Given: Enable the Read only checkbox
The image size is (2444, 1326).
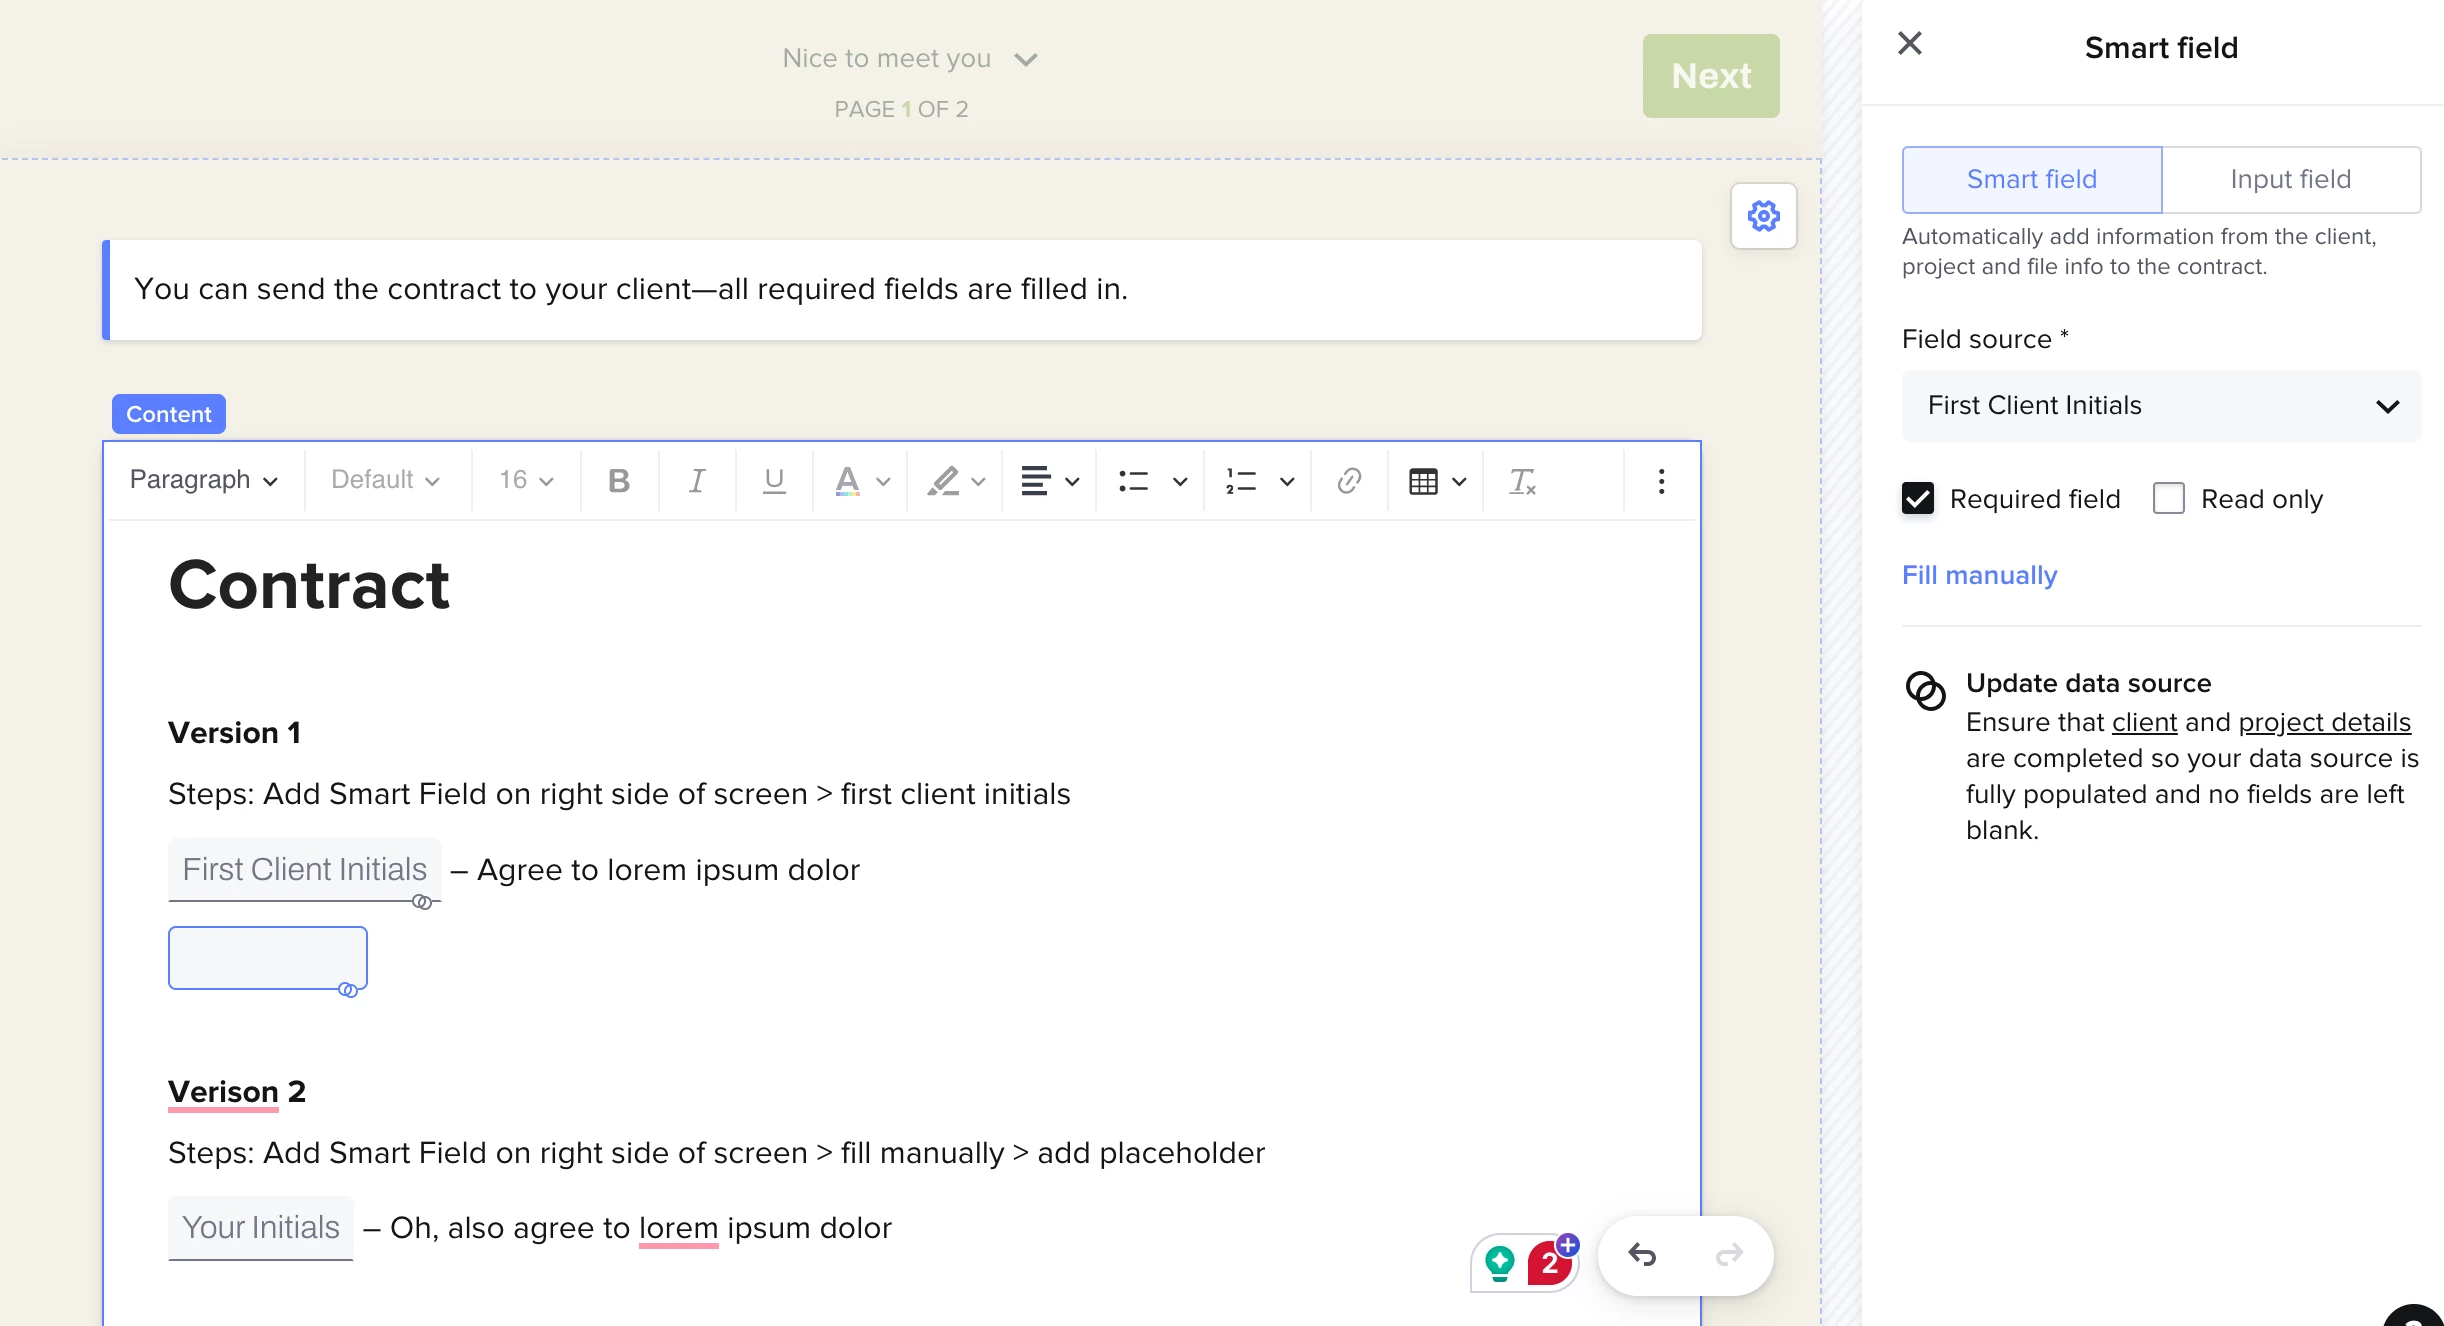Looking at the screenshot, I should (x=2169, y=498).
